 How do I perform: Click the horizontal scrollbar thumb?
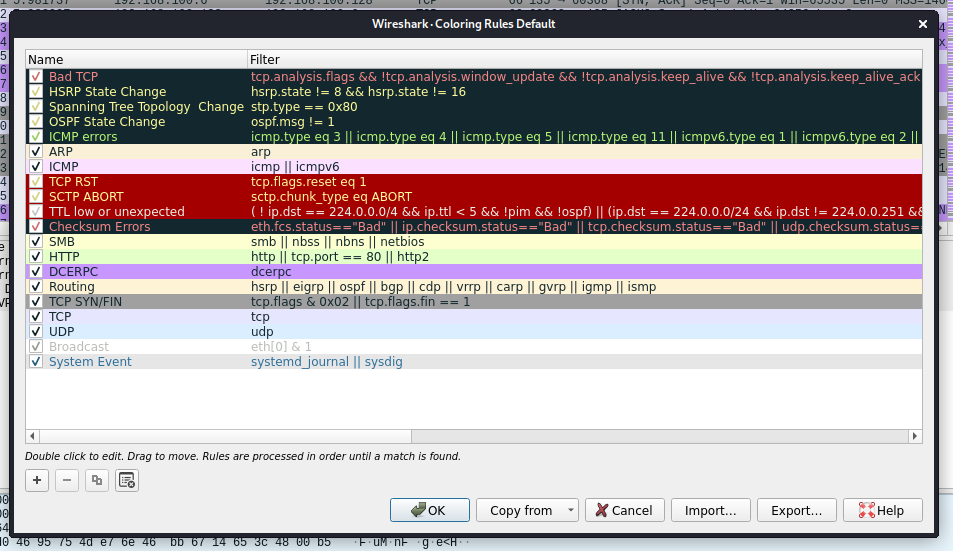pos(225,436)
